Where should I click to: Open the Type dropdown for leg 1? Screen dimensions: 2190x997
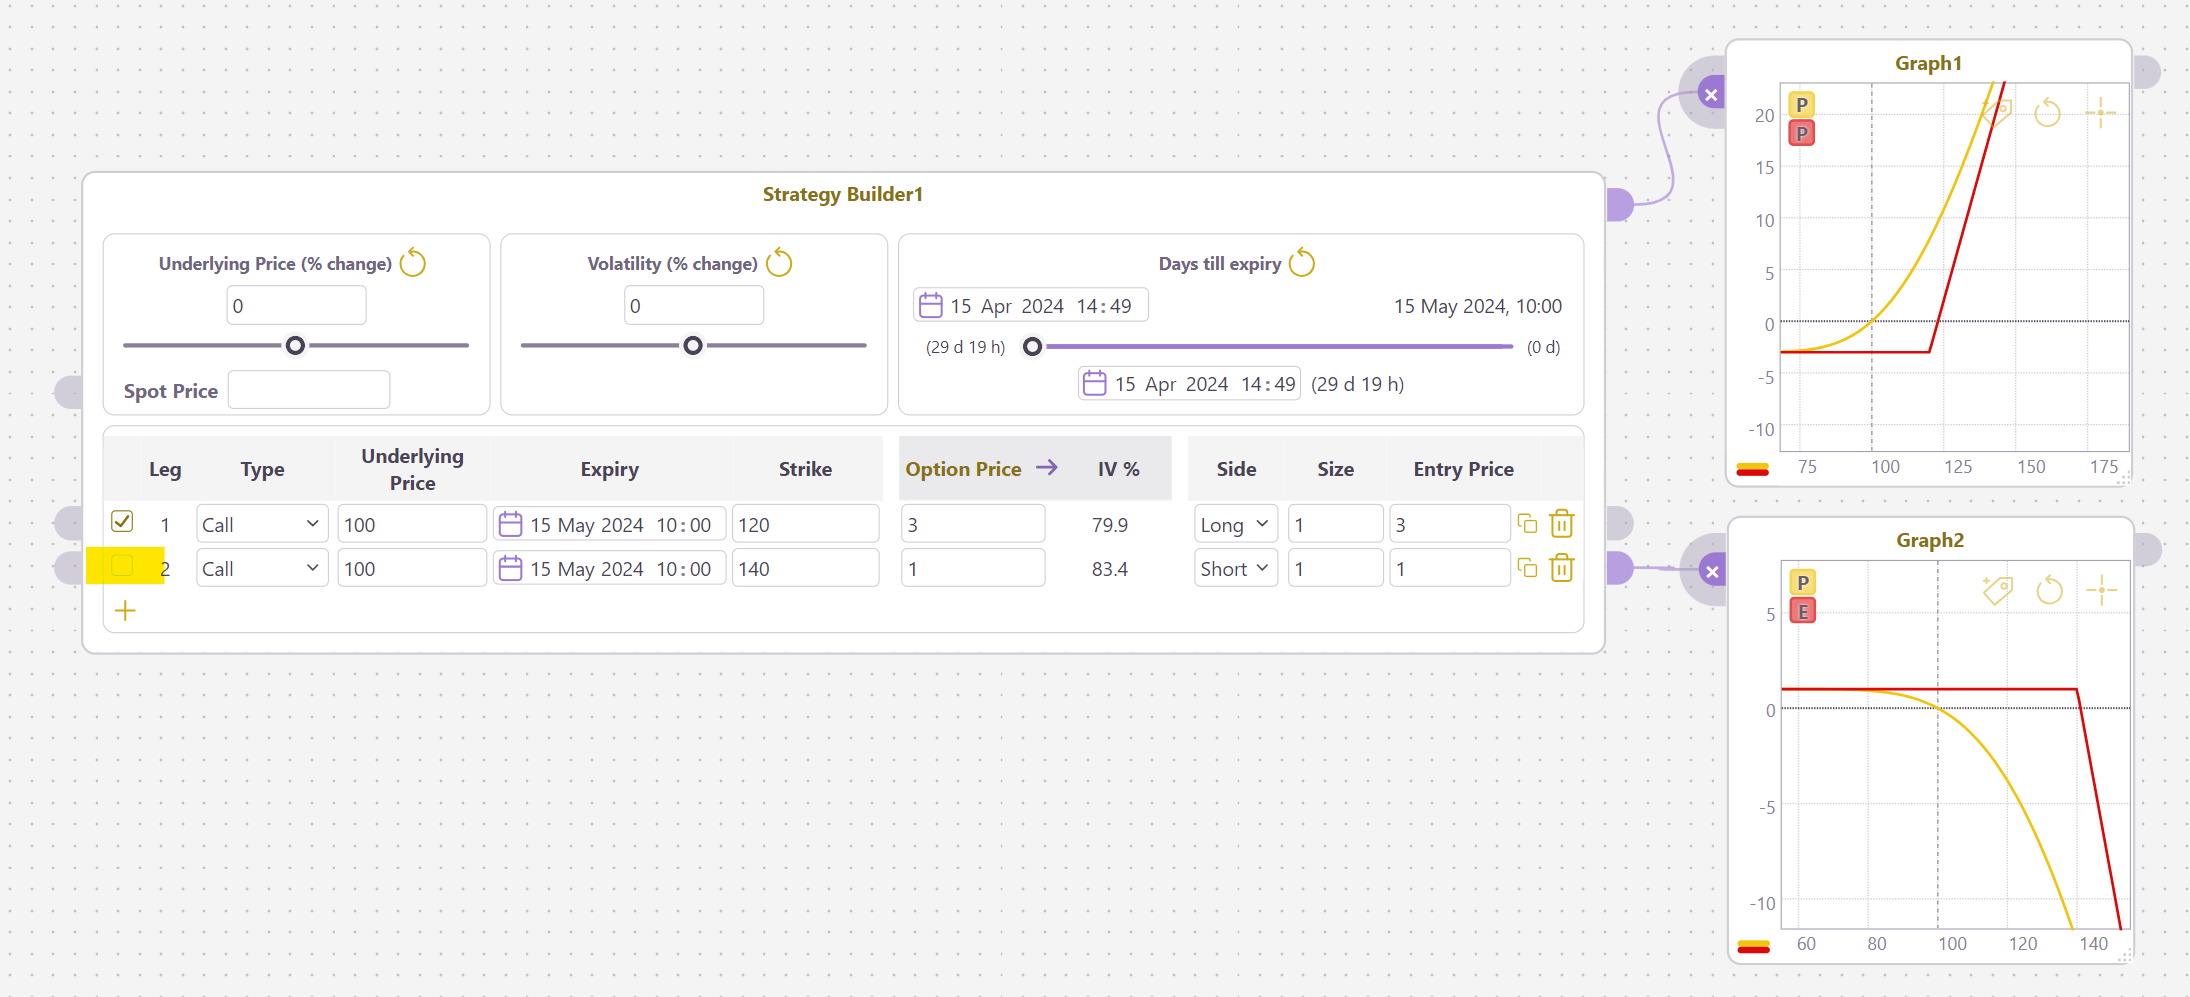pyautogui.click(x=261, y=524)
